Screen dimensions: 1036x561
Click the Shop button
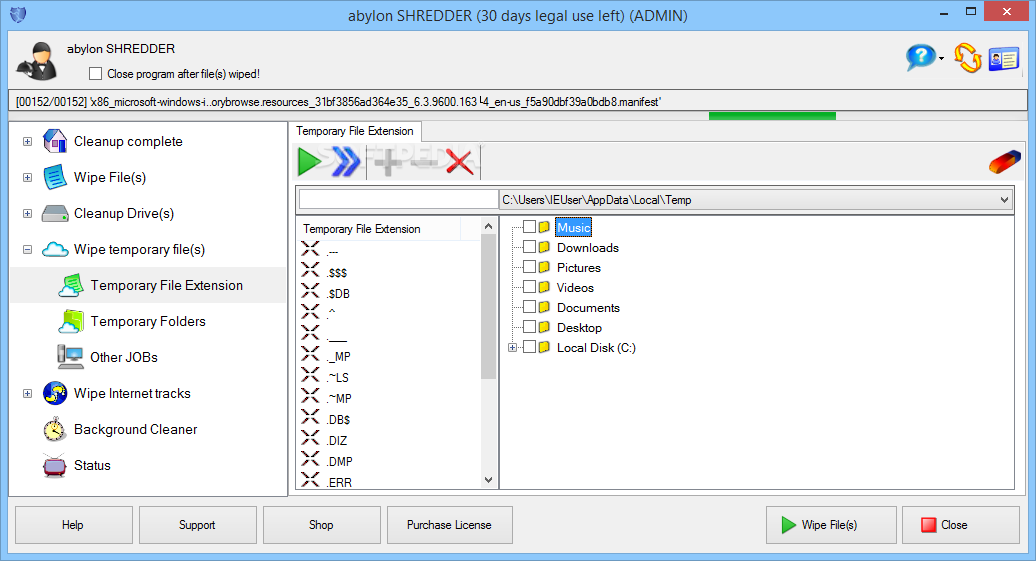click(x=322, y=525)
